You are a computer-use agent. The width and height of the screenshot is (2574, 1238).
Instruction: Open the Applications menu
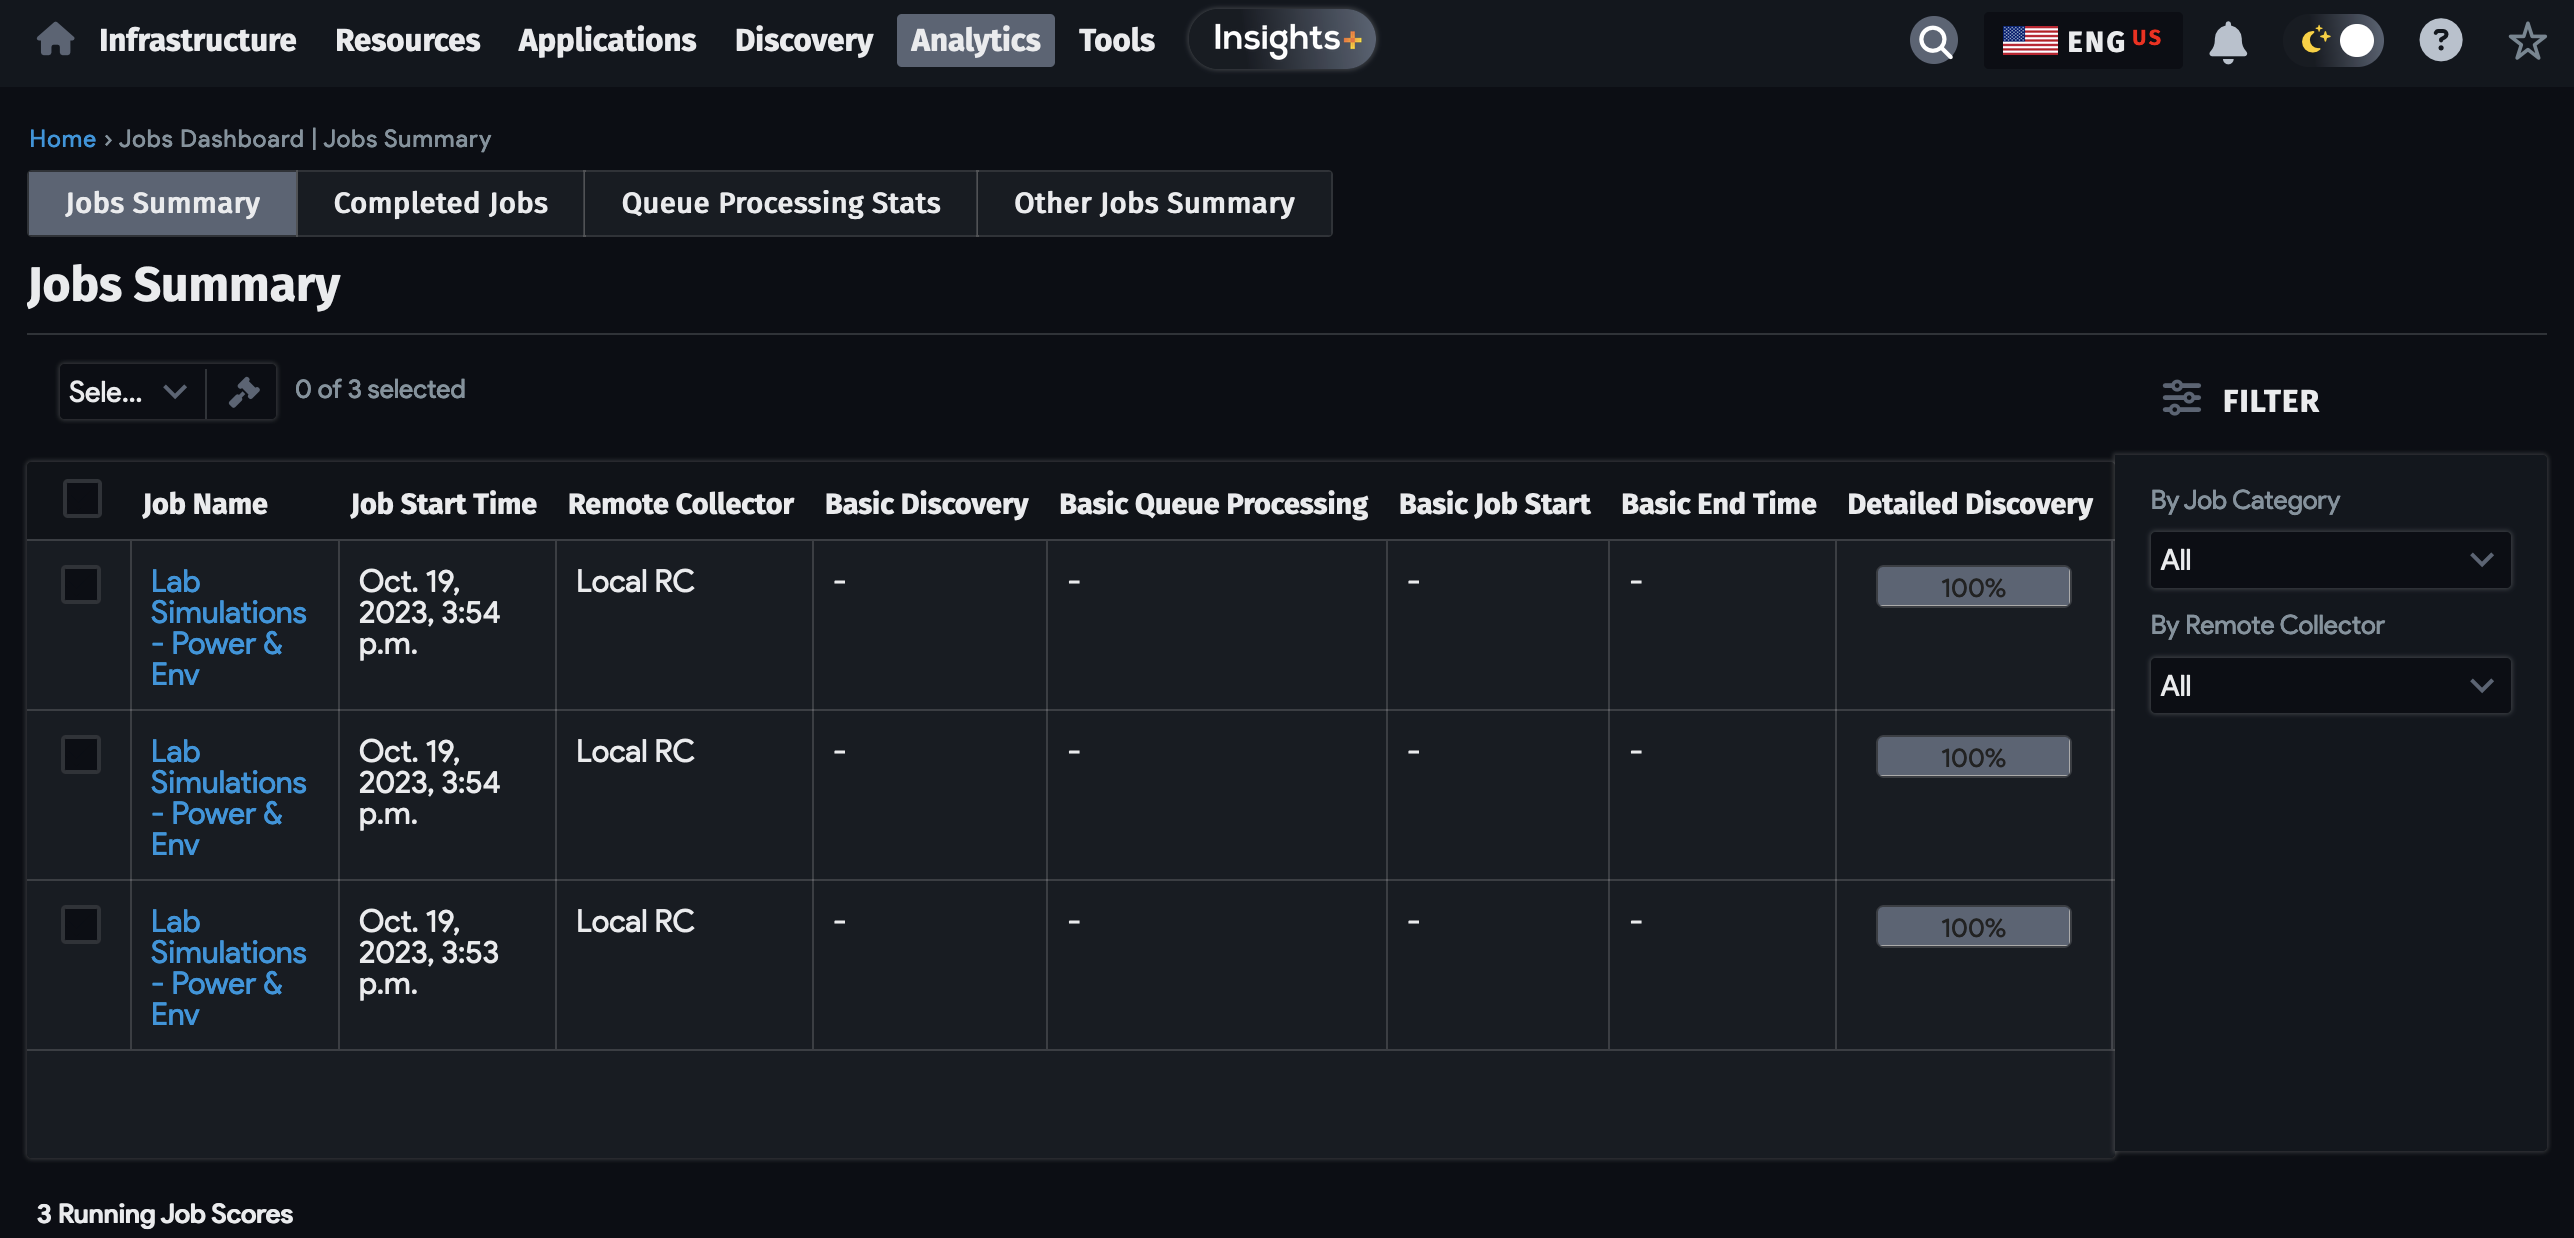[x=607, y=40]
